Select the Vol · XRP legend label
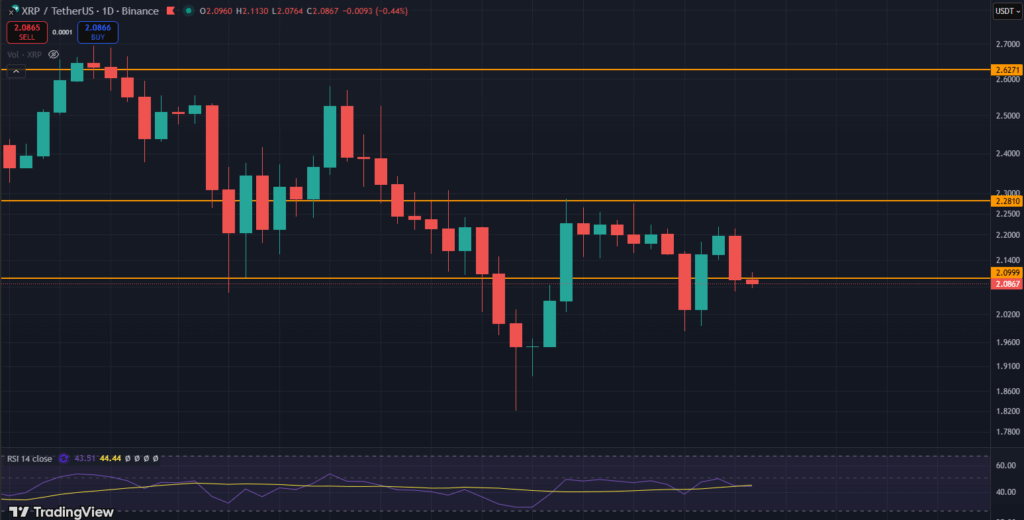Screen dimensions: 1024x520 point(25,55)
